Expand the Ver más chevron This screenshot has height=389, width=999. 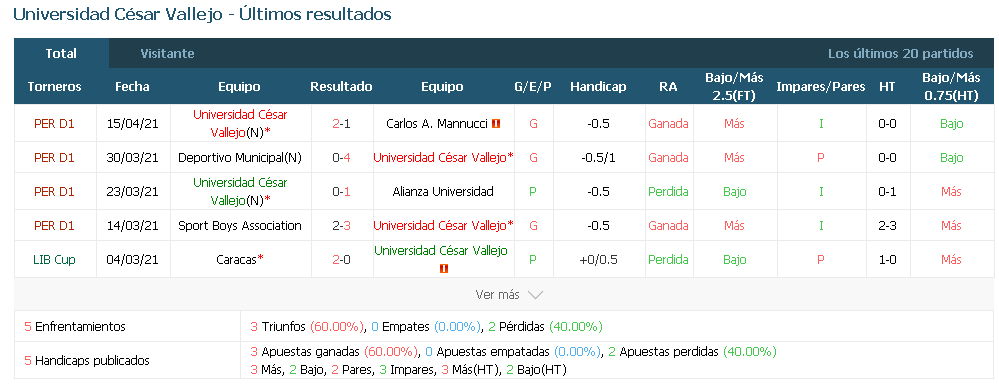535,295
